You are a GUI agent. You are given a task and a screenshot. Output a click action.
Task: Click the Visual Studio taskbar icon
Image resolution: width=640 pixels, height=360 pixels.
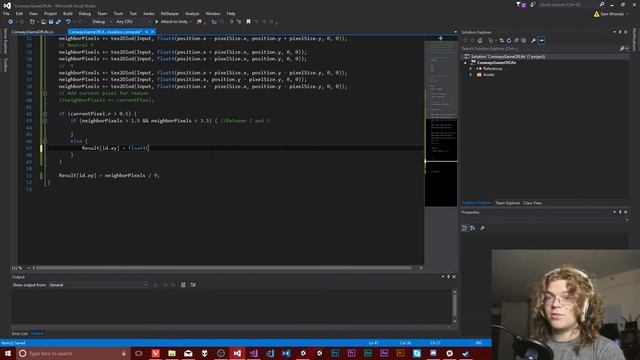[237, 353]
